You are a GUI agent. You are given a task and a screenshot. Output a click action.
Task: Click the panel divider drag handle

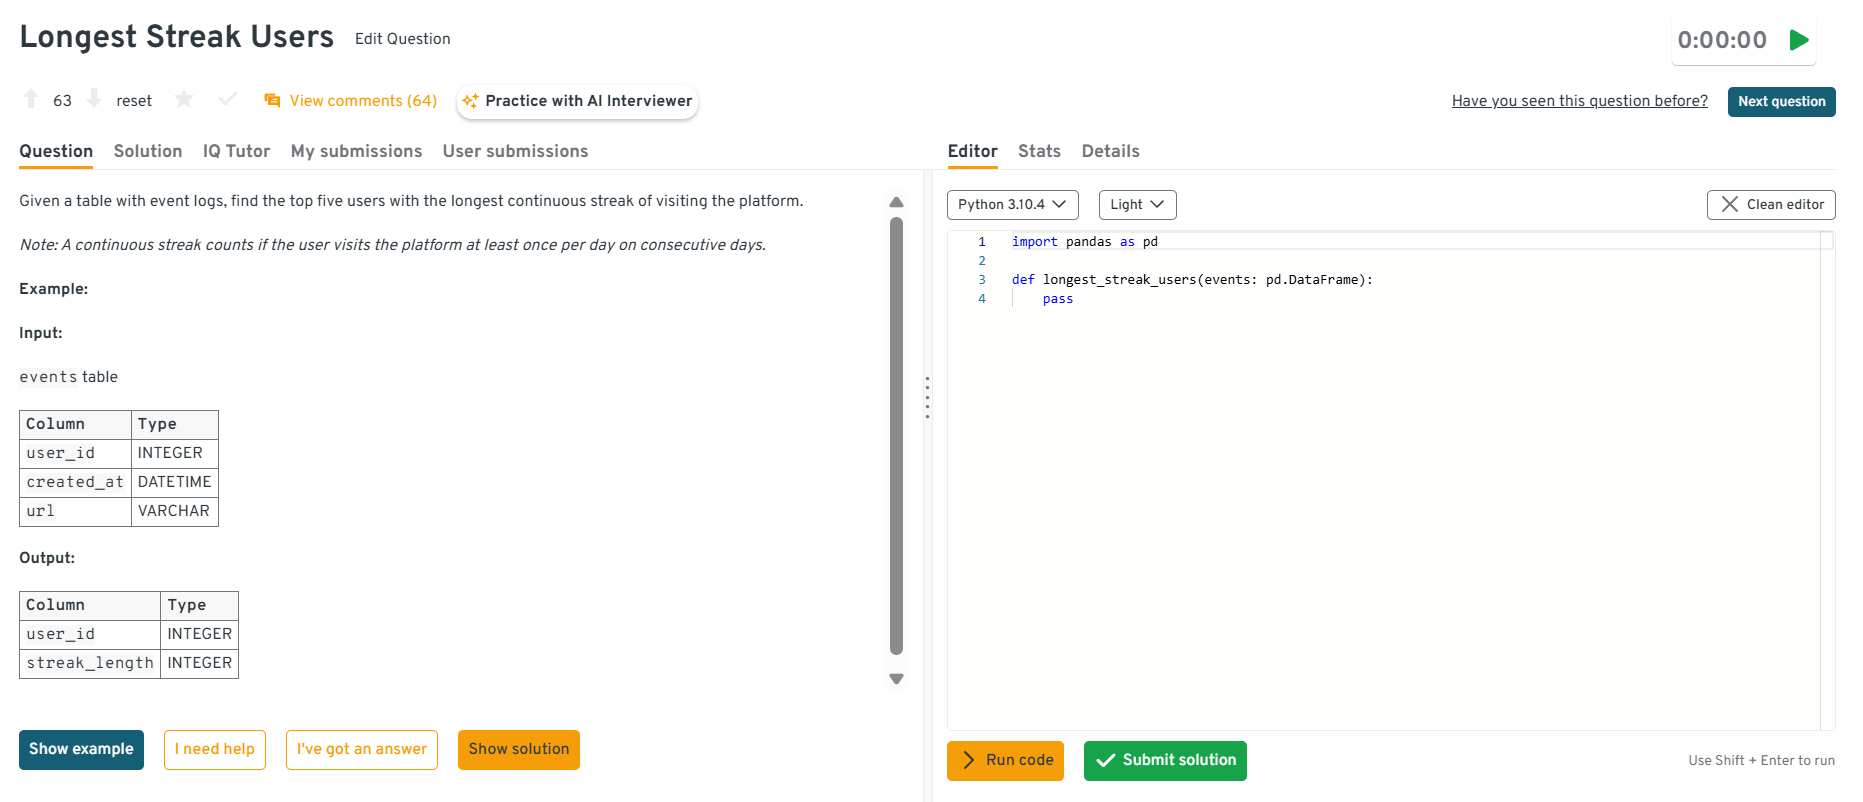[x=927, y=397]
